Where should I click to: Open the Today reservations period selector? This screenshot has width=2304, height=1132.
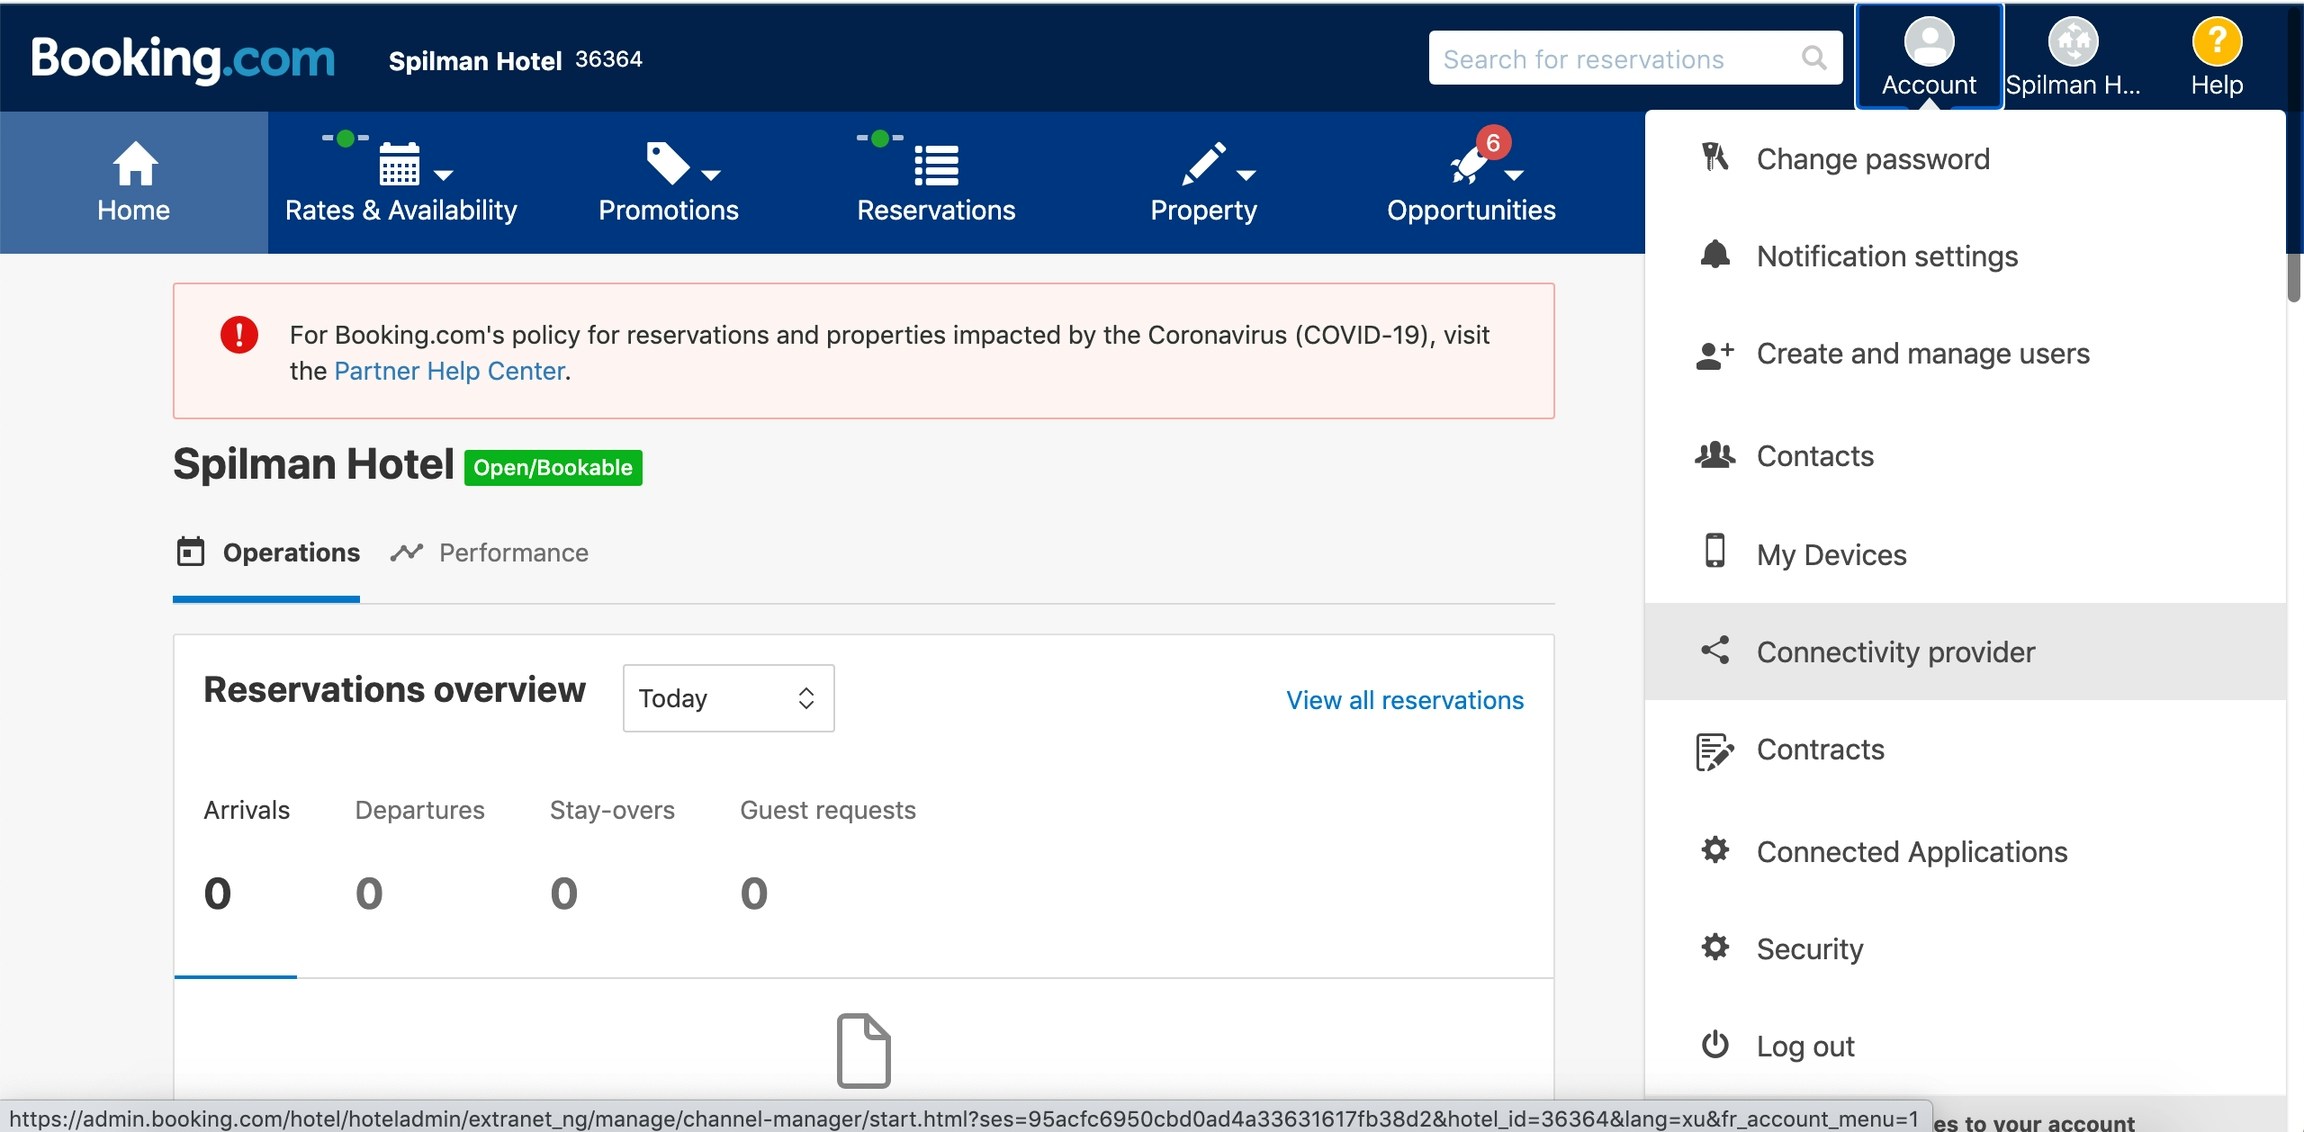click(x=728, y=697)
